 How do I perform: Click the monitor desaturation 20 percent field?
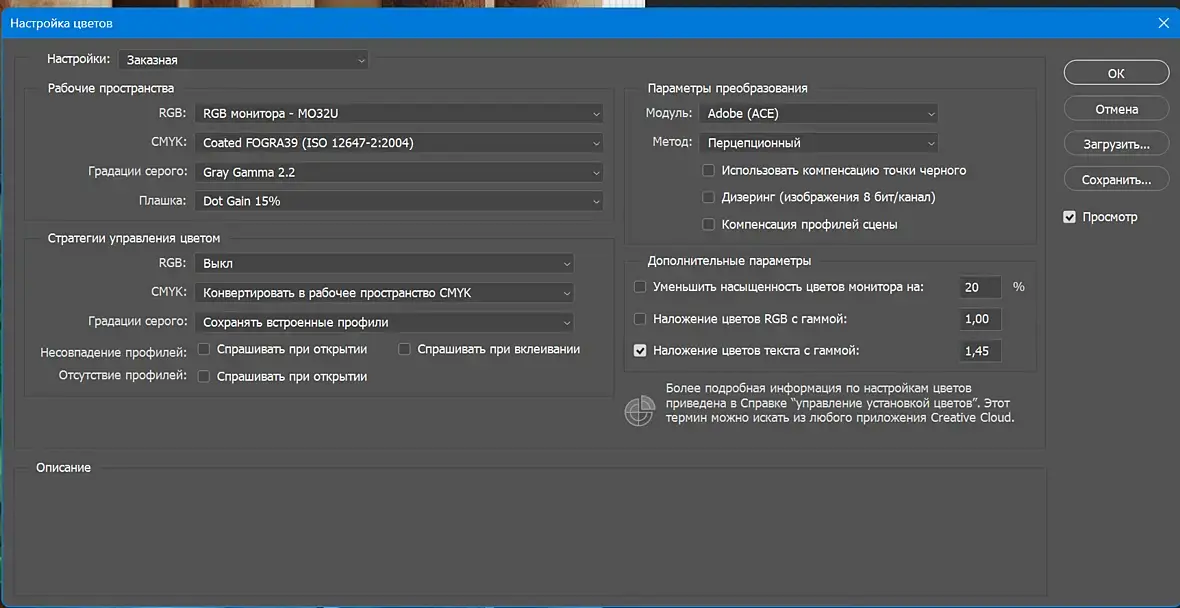click(x=981, y=287)
